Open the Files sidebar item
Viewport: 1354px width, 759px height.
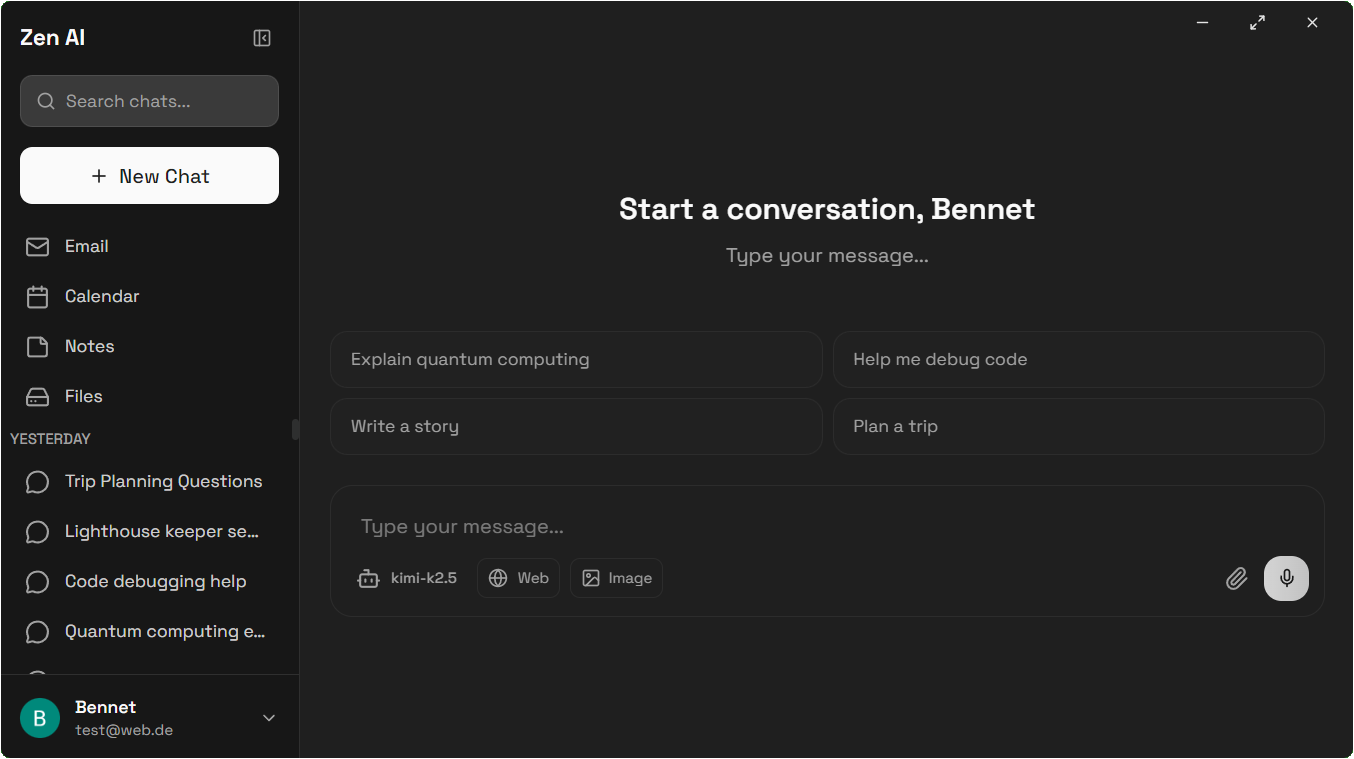click(150, 396)
